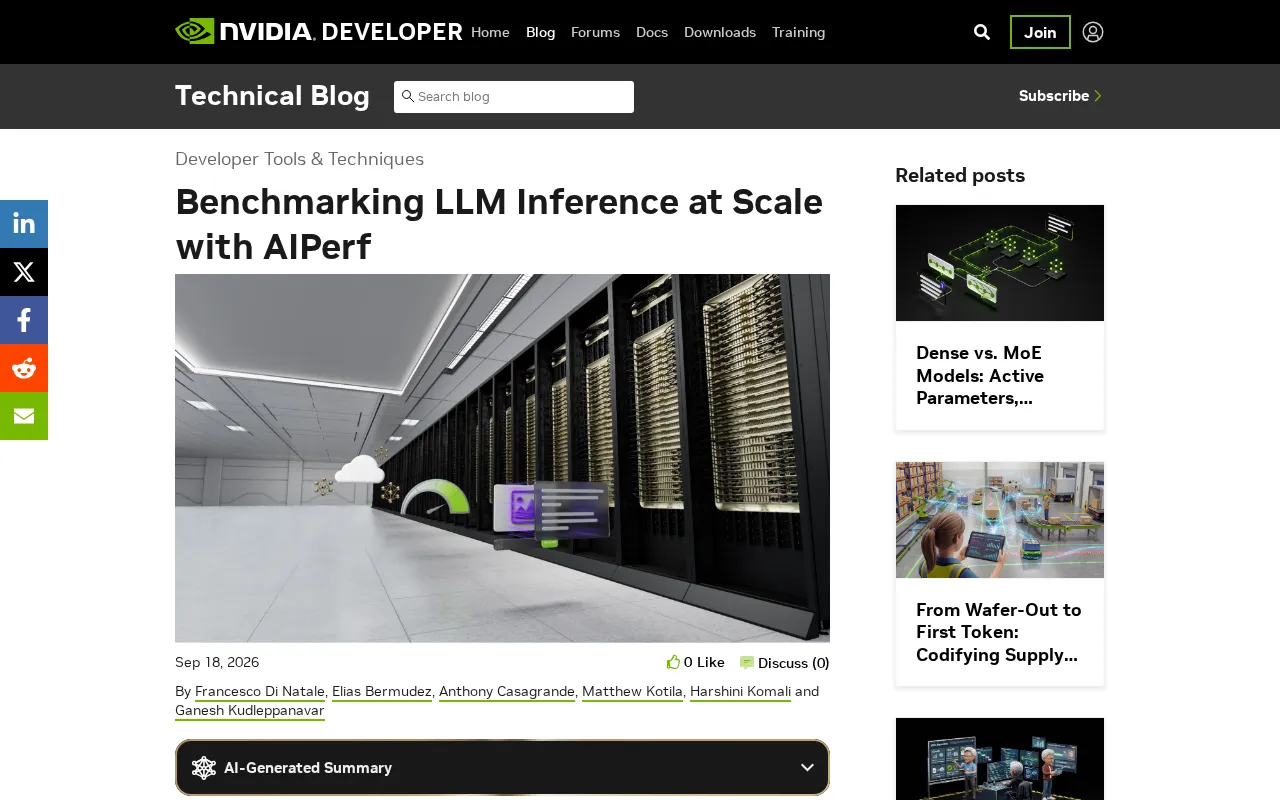Open the From Wafer-Out to First Token thumbnail
The image size is (1280, 800).
pos(1000,520)
